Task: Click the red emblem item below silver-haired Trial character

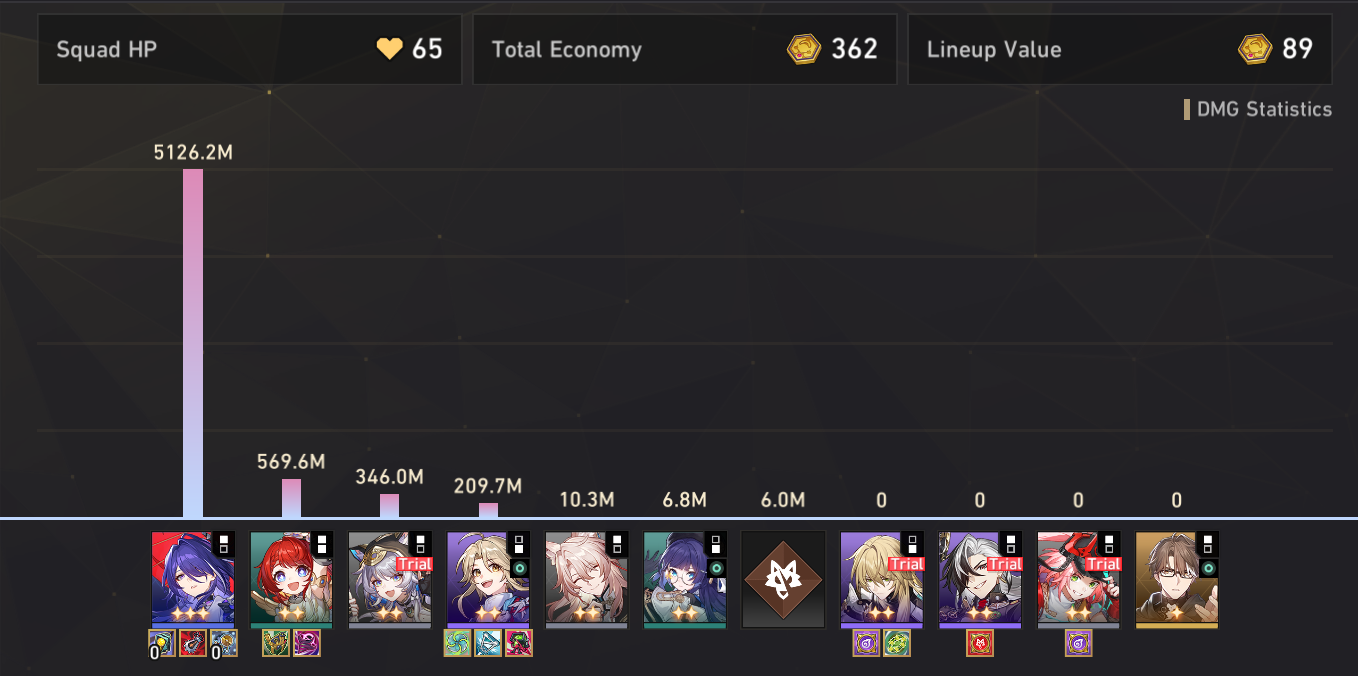Action: tap(980, 643)
